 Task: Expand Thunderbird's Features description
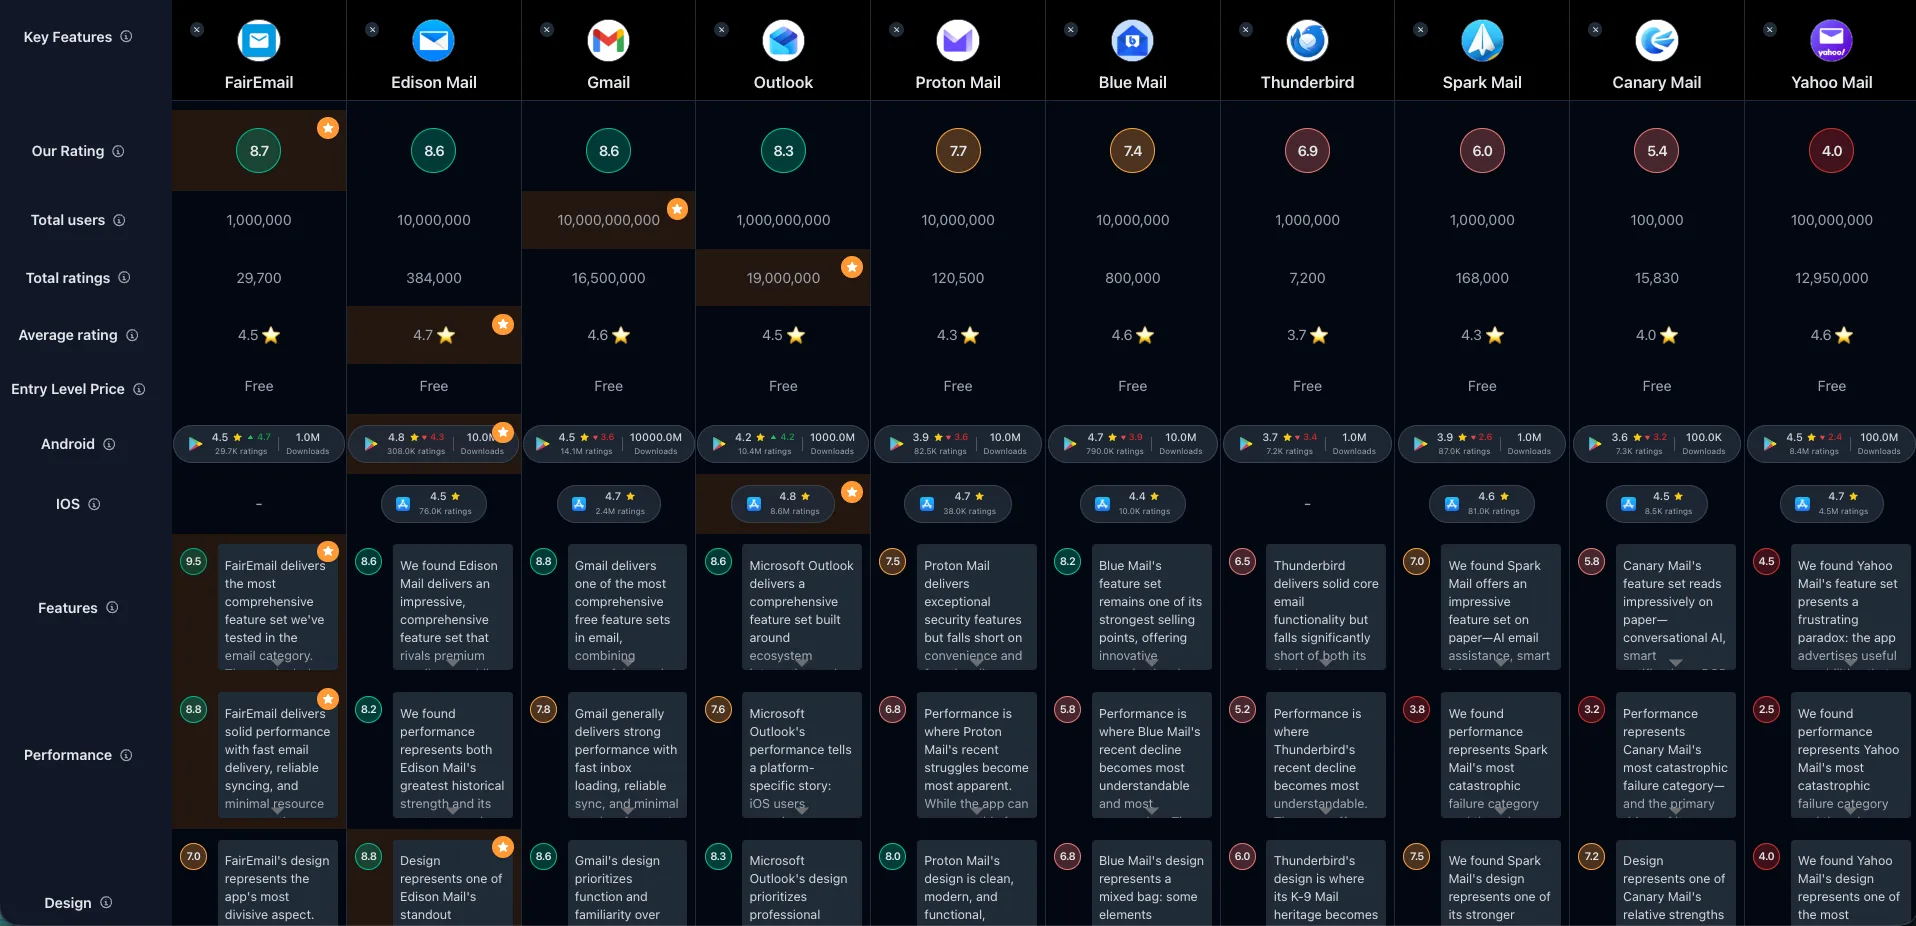[1326, 661]
